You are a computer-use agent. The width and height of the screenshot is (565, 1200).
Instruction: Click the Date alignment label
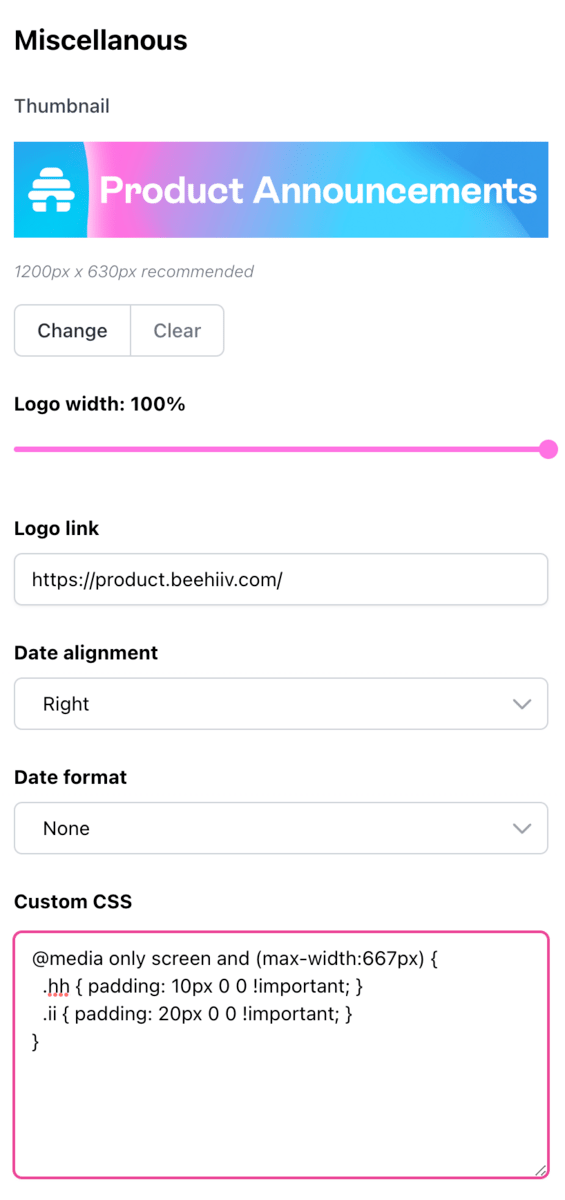[86, 653]
